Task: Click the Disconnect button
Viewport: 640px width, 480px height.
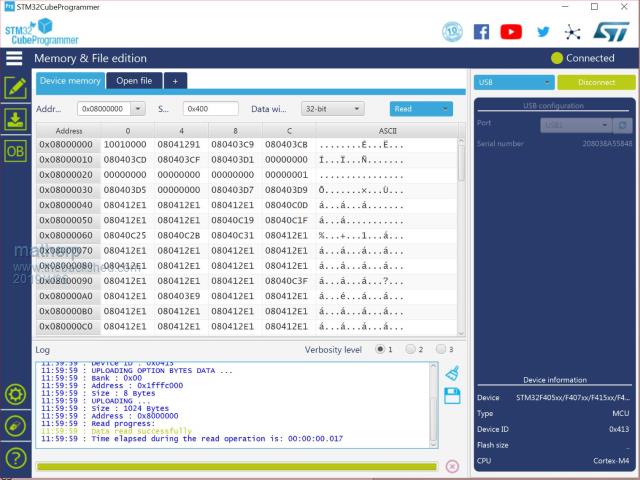Action: point(596,82)
